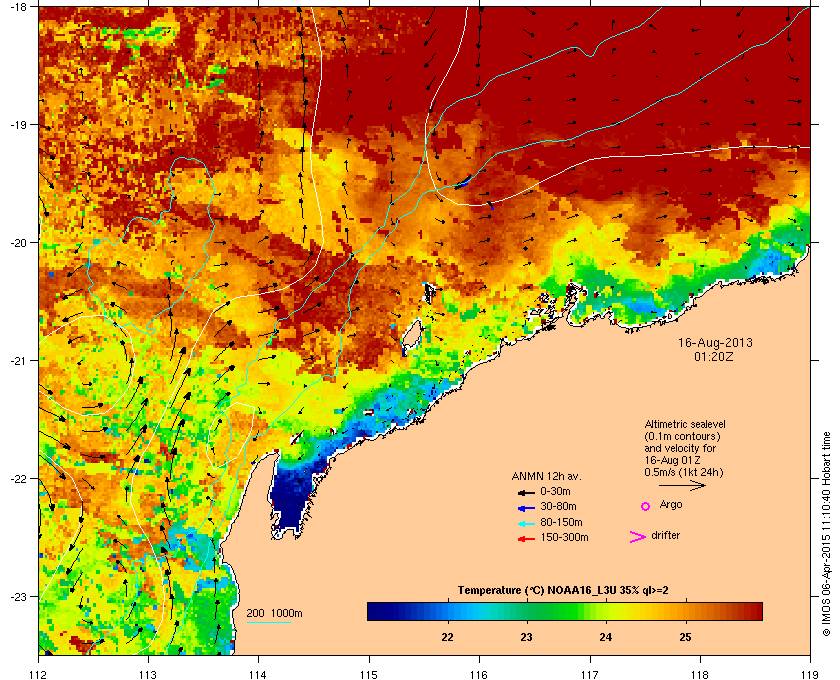Click the longitude axis label '115'
Image resolution: width=840 pixels, height=680 pixels.
(369, 674)
